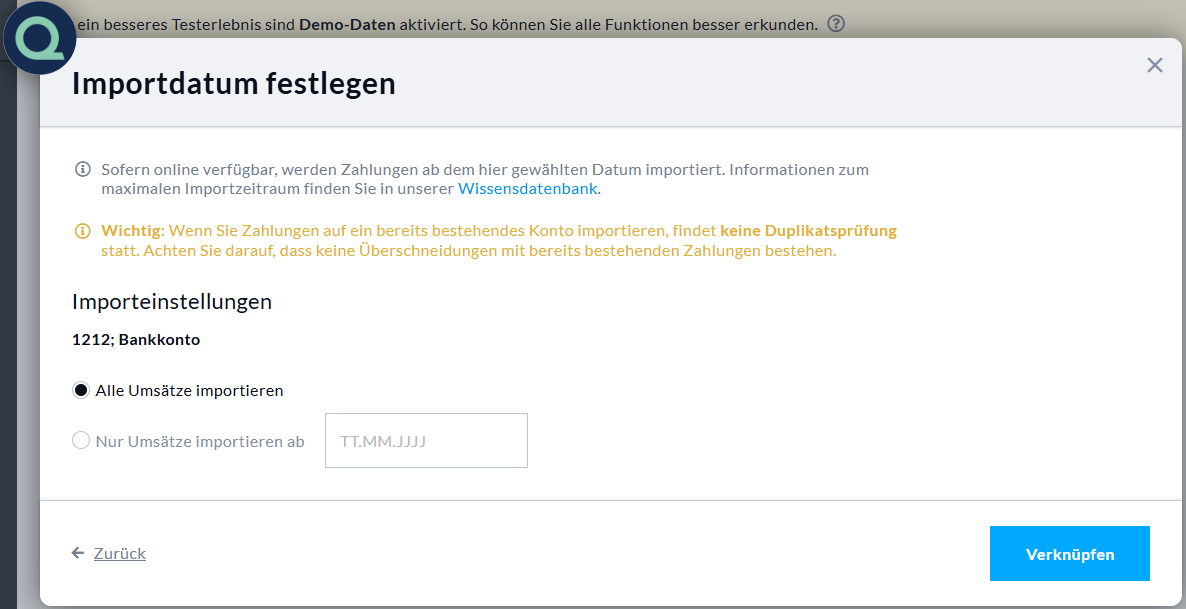The width and height of the screenshot is (1186, 609).
Task: Click the left arrow icon beside Zurück
Action: 78,553
